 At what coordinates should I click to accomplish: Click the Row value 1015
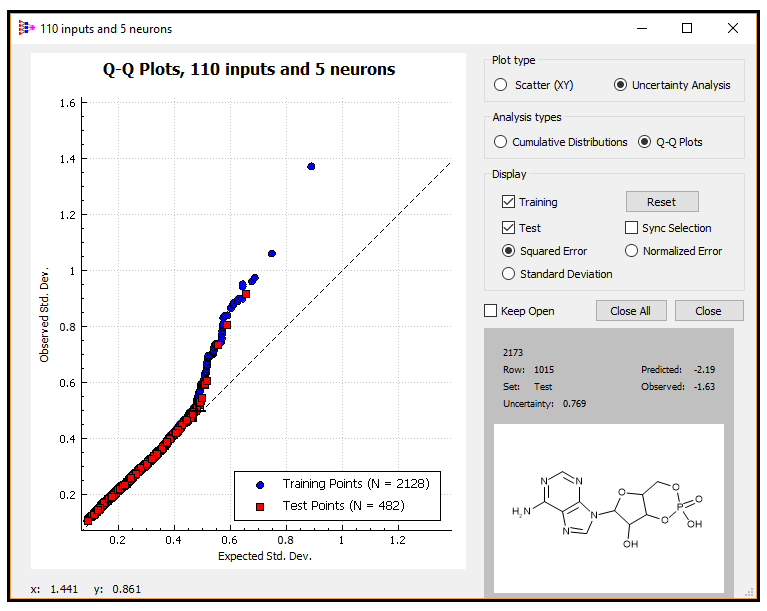click(x=544, y=369)
